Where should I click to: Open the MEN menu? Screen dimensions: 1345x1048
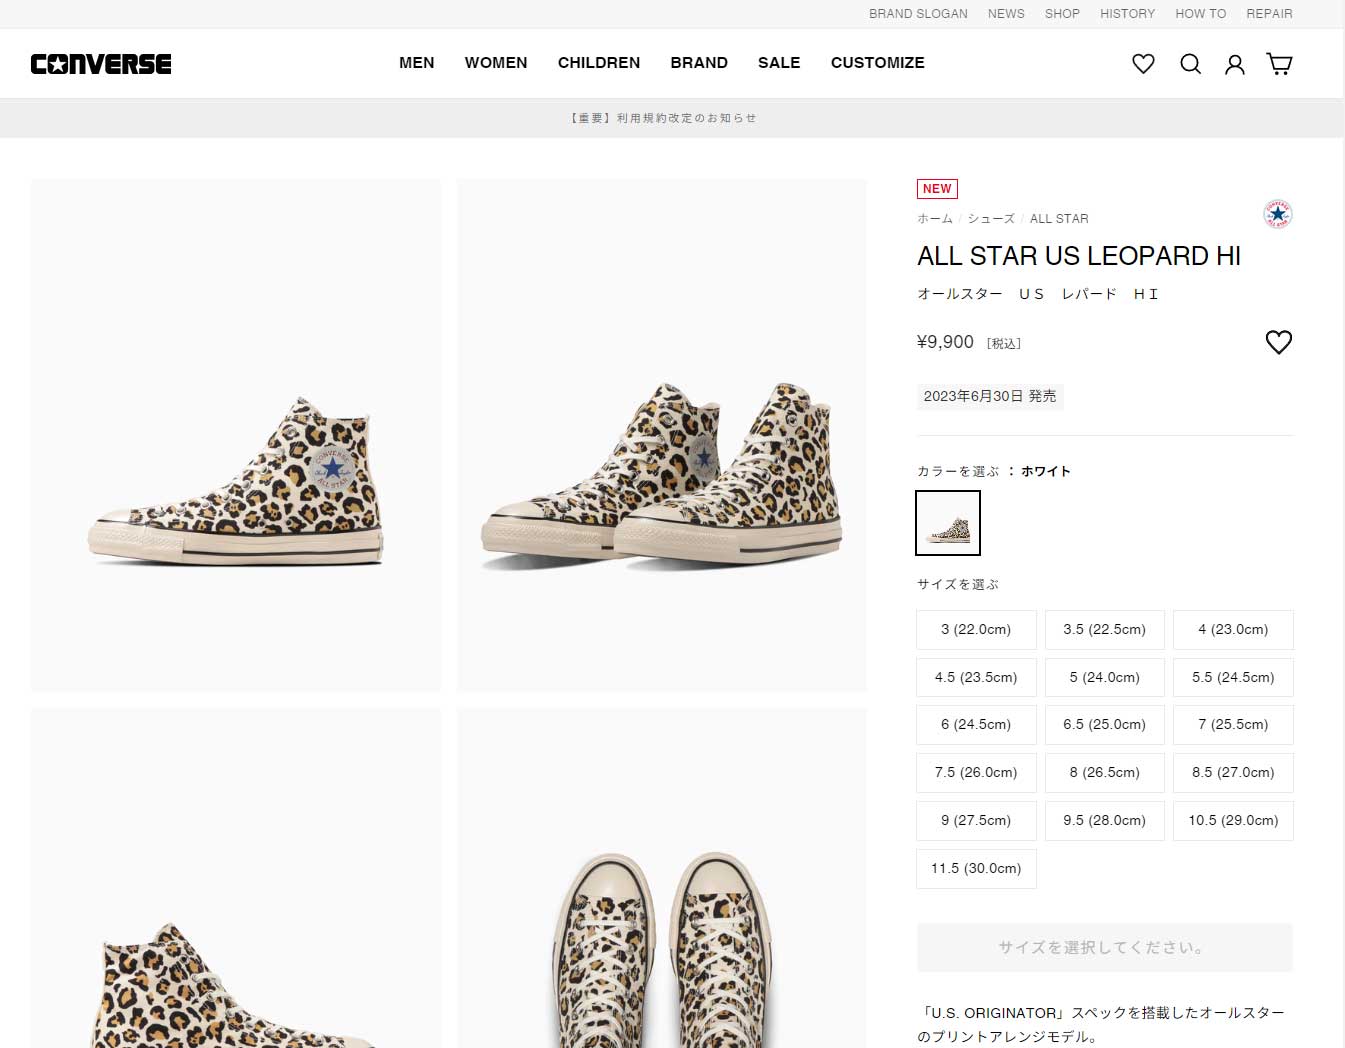(x=417, y=62)
